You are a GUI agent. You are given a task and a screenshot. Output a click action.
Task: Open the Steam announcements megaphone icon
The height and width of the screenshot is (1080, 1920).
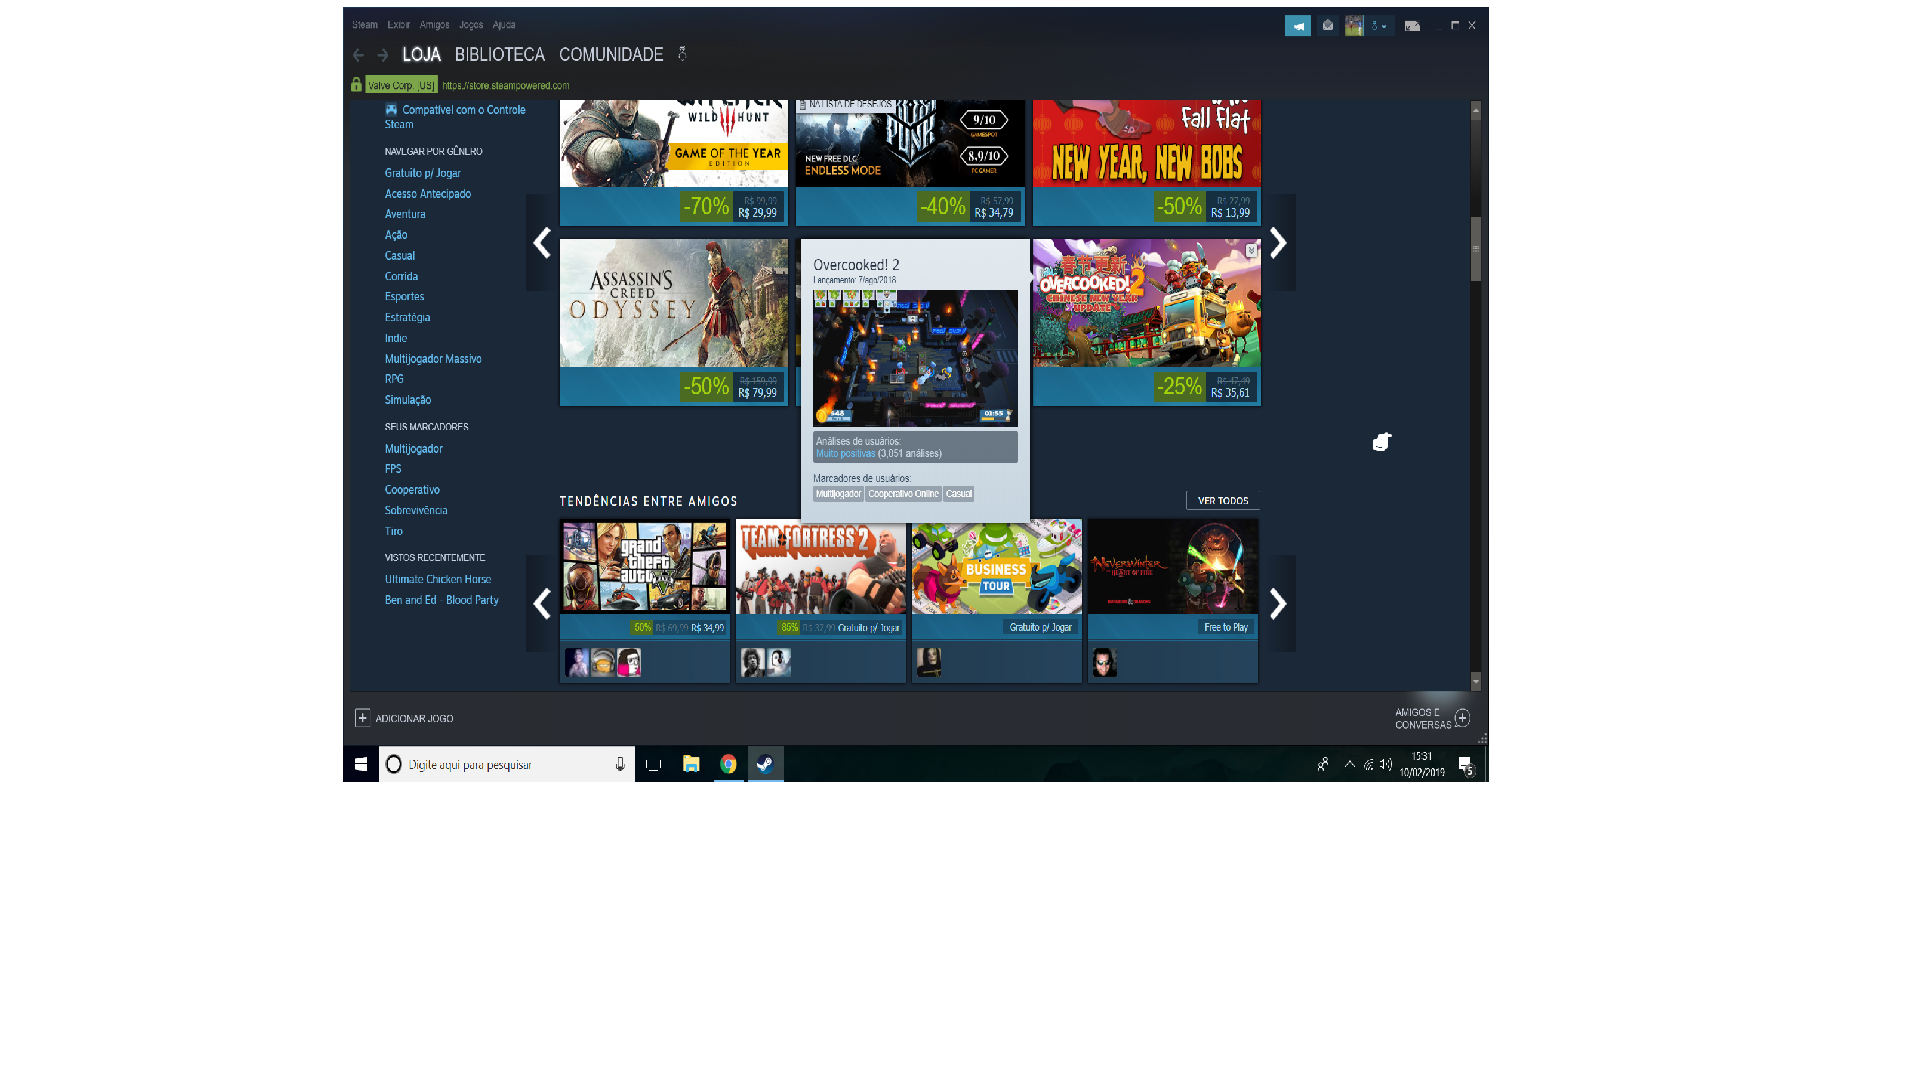1297,26
